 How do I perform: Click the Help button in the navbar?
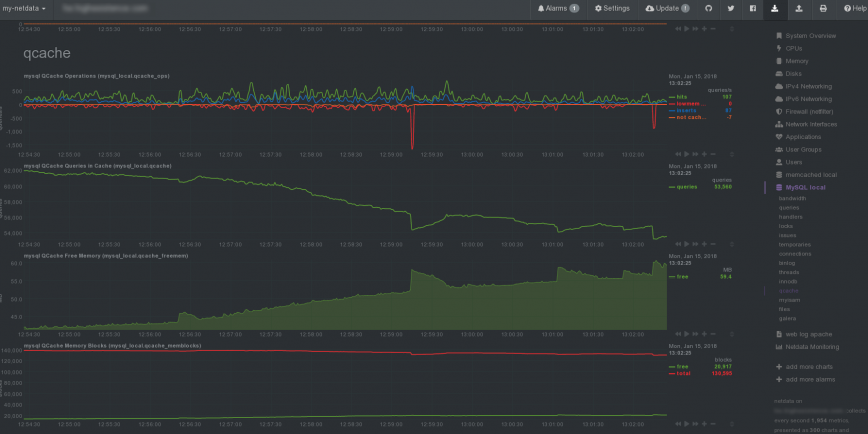pos(850,8)
